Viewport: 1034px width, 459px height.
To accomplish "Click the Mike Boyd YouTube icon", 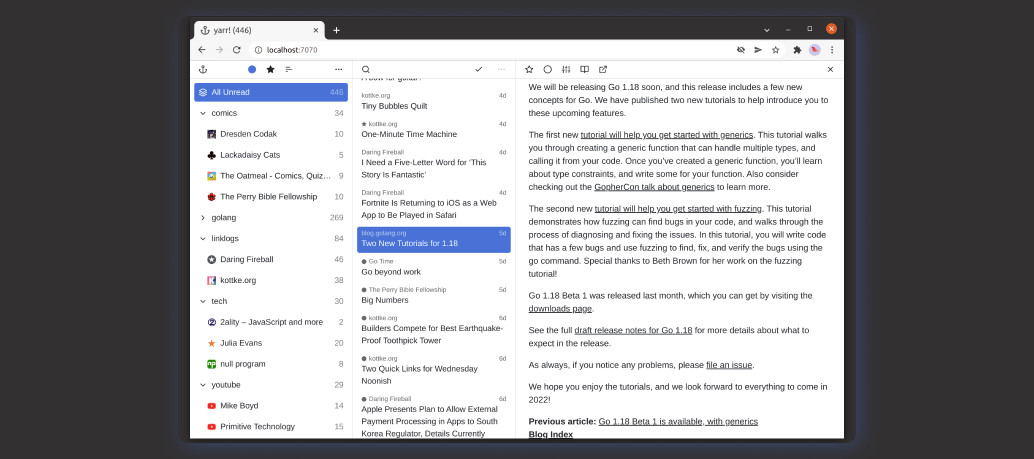I will (x=212, y=406).
